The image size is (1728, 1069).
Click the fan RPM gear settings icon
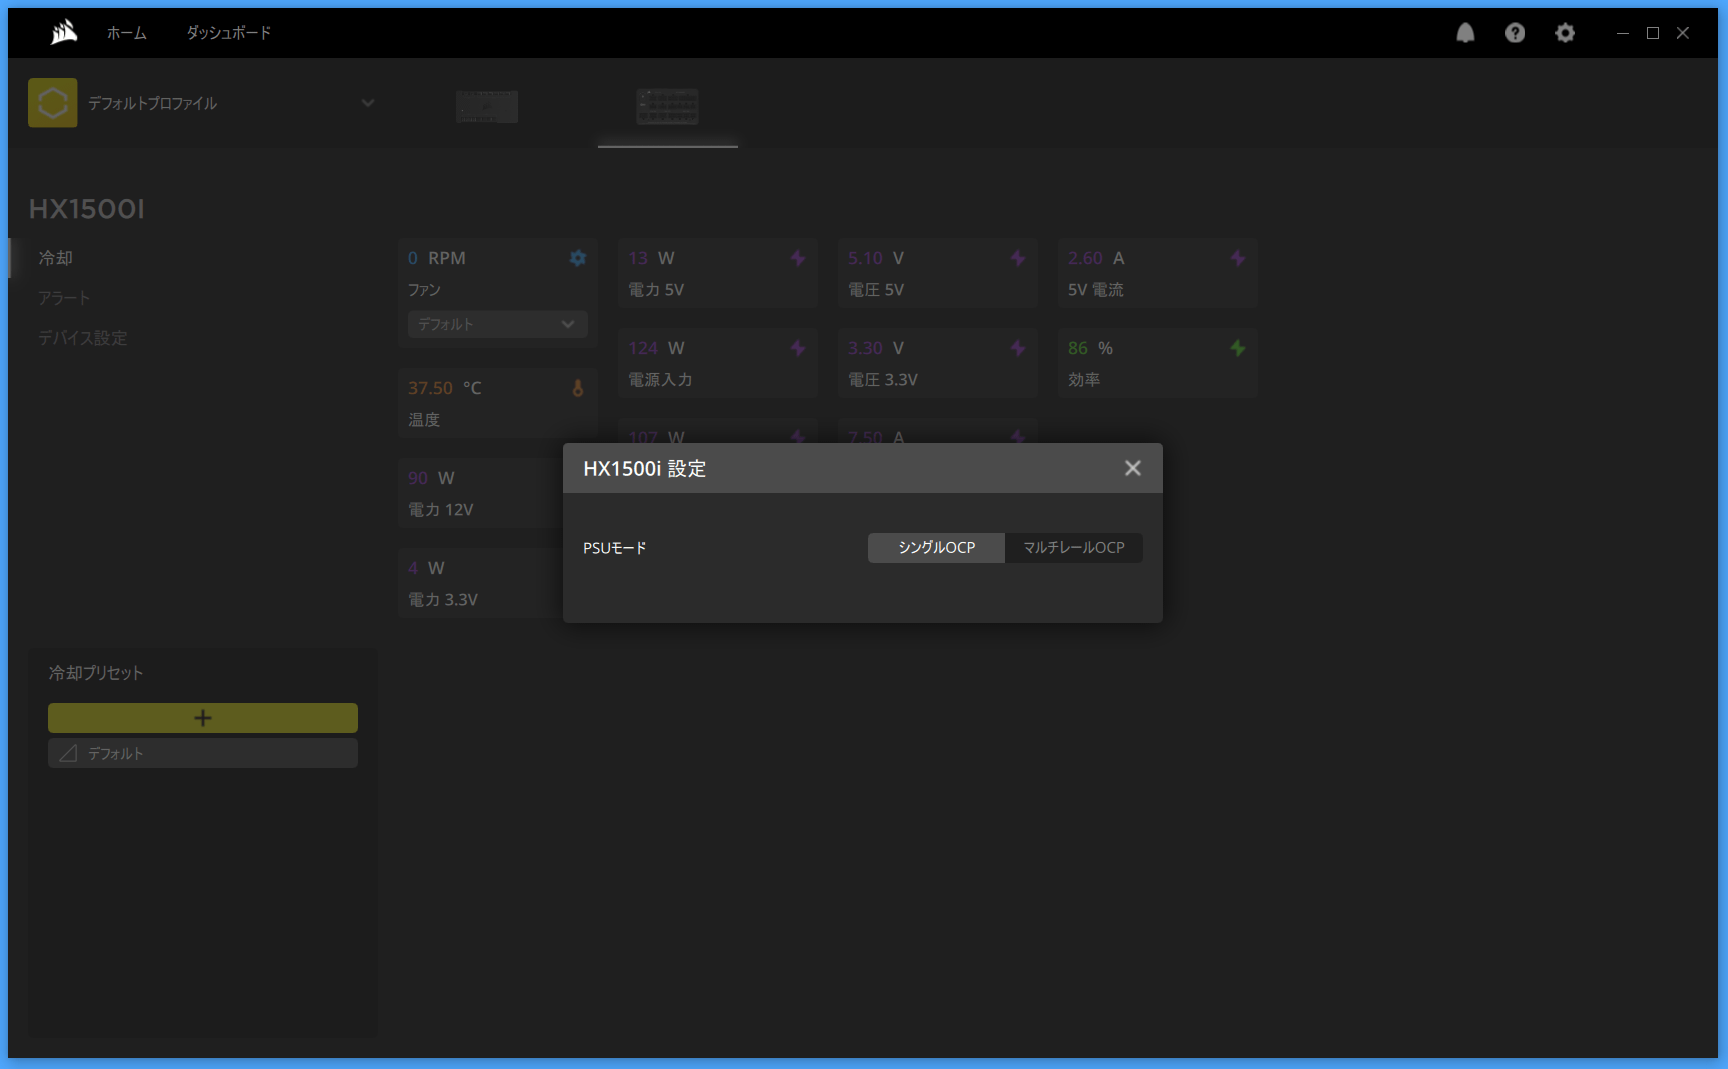[578, 258]
